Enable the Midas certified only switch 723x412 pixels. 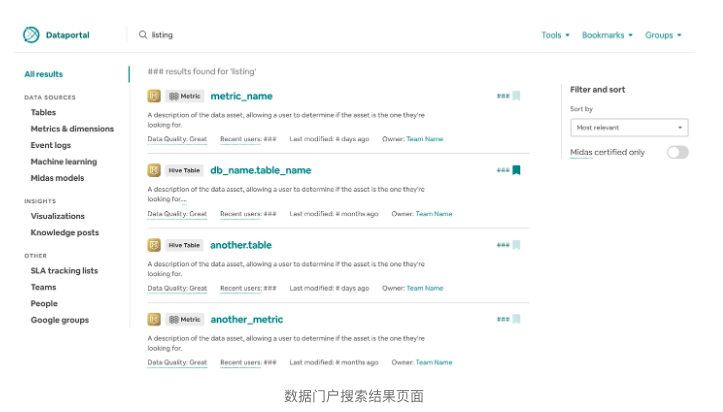tap(677, 152)
